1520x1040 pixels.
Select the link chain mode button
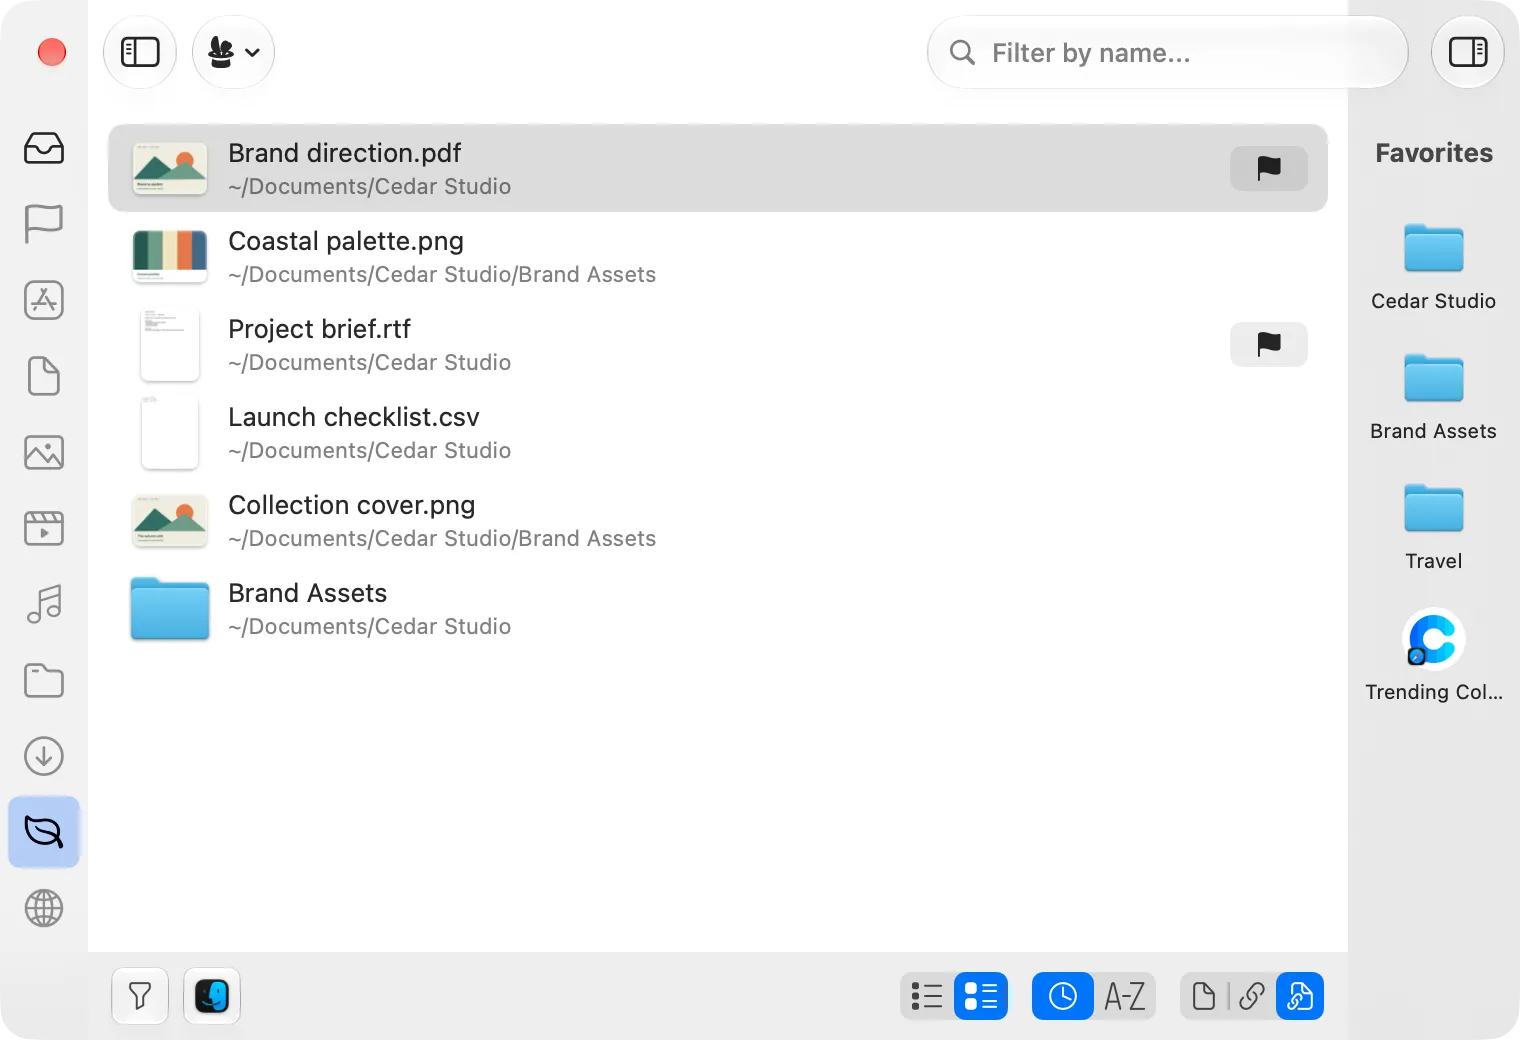coord(1252,996)
